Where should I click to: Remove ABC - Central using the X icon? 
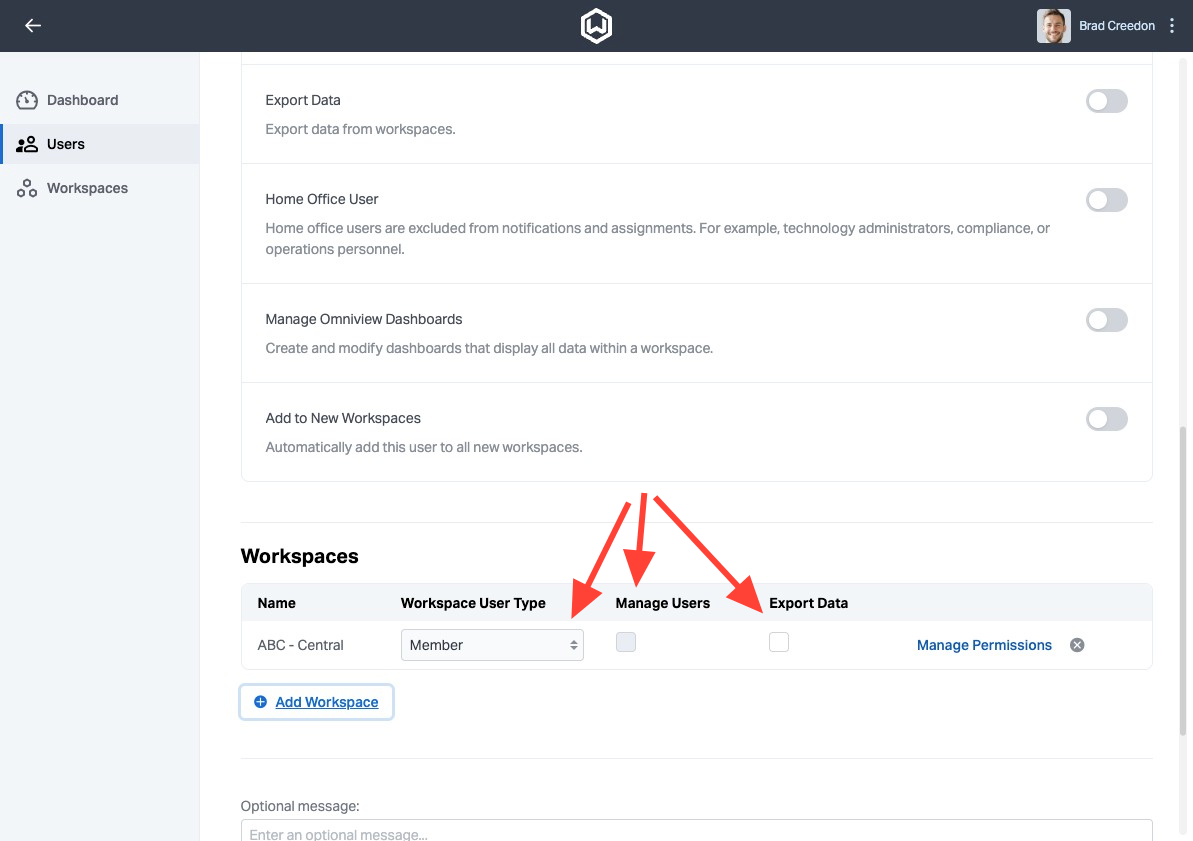click(x=1077, y=644)
